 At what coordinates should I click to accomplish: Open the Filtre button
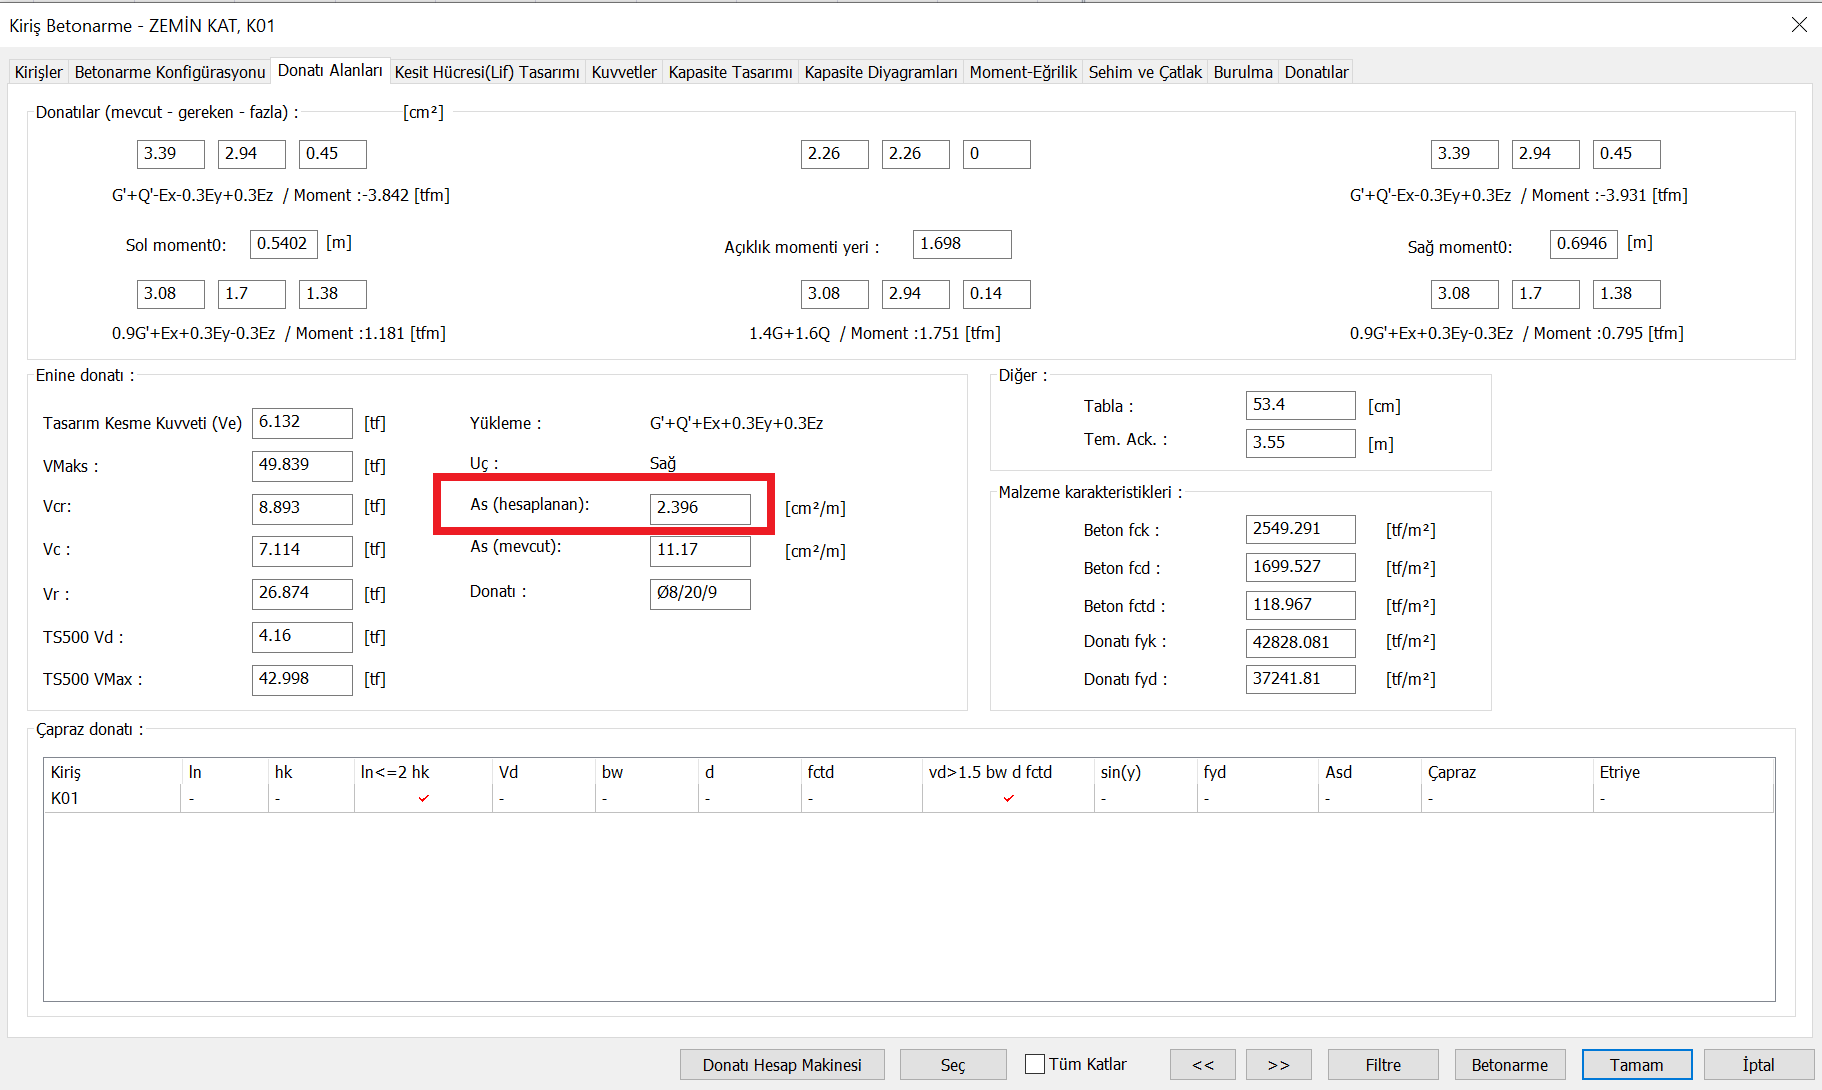click(x=1383, y=1065)
